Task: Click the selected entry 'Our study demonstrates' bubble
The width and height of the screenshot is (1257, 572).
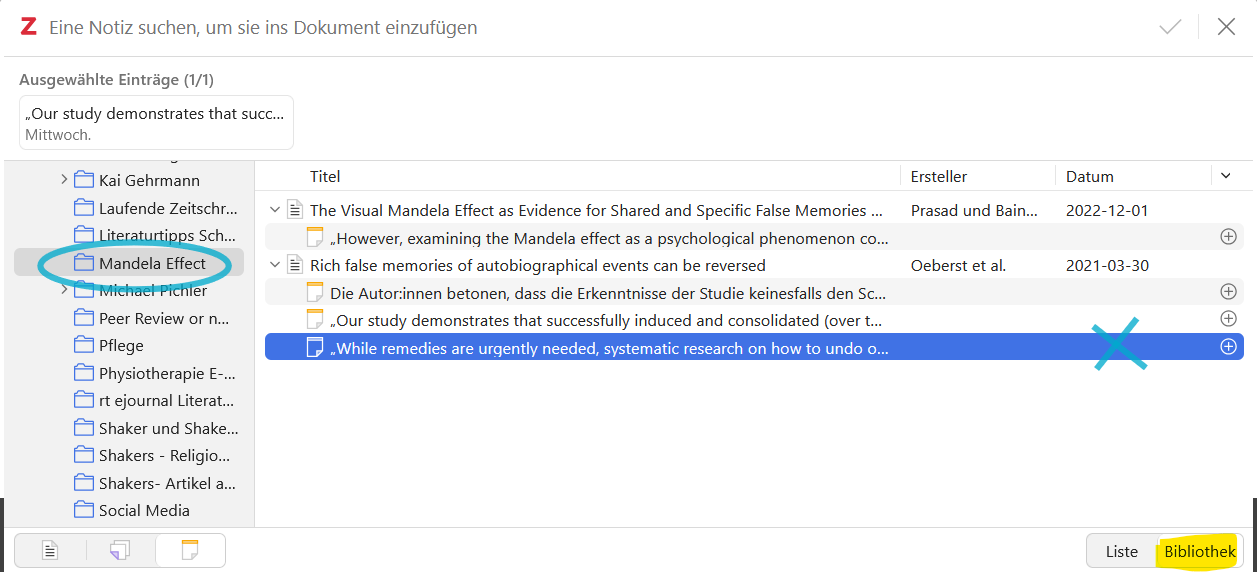Action: coord(156,122)
